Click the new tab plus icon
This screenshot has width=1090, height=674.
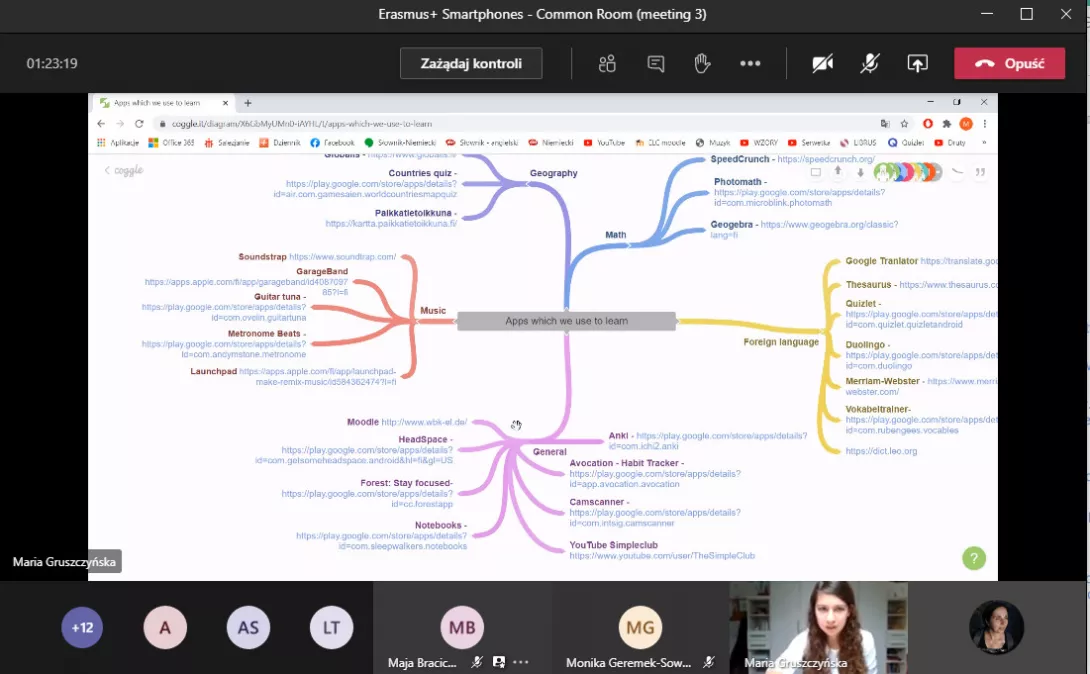click(248, 103)
